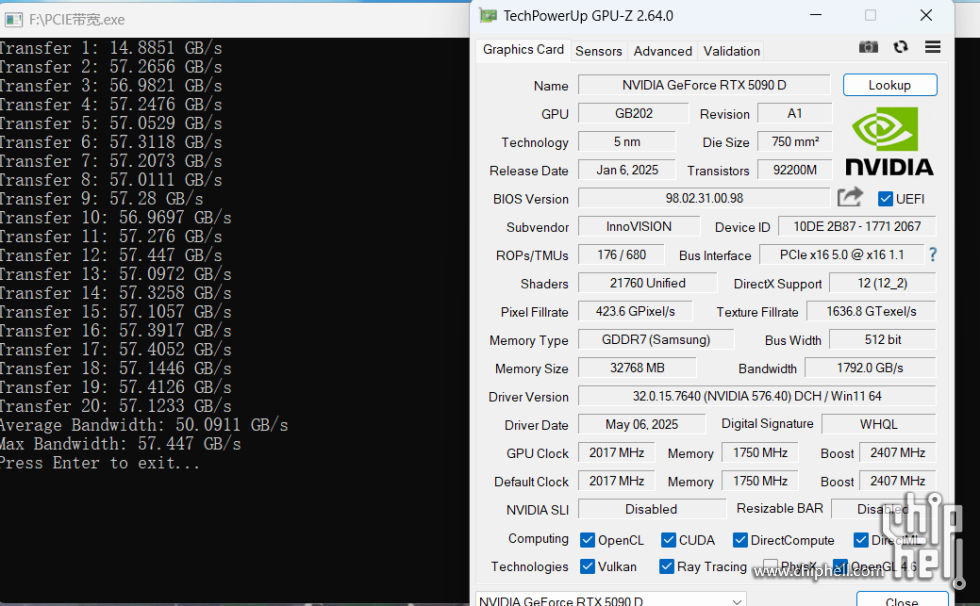
Task: Click the Memory 1750 MHz field in GPU Clock row
Action: pyautogui.click(x=760, y=453)
